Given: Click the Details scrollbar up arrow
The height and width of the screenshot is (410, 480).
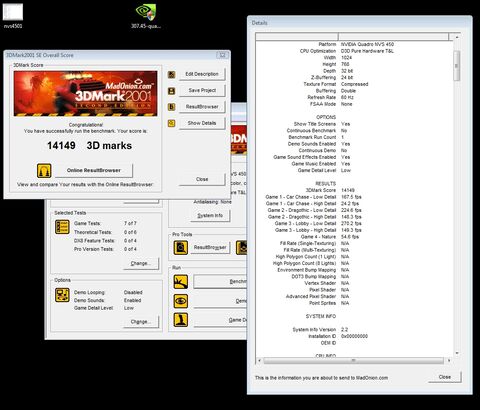Looking at the screenshot, I should point(457,37).
